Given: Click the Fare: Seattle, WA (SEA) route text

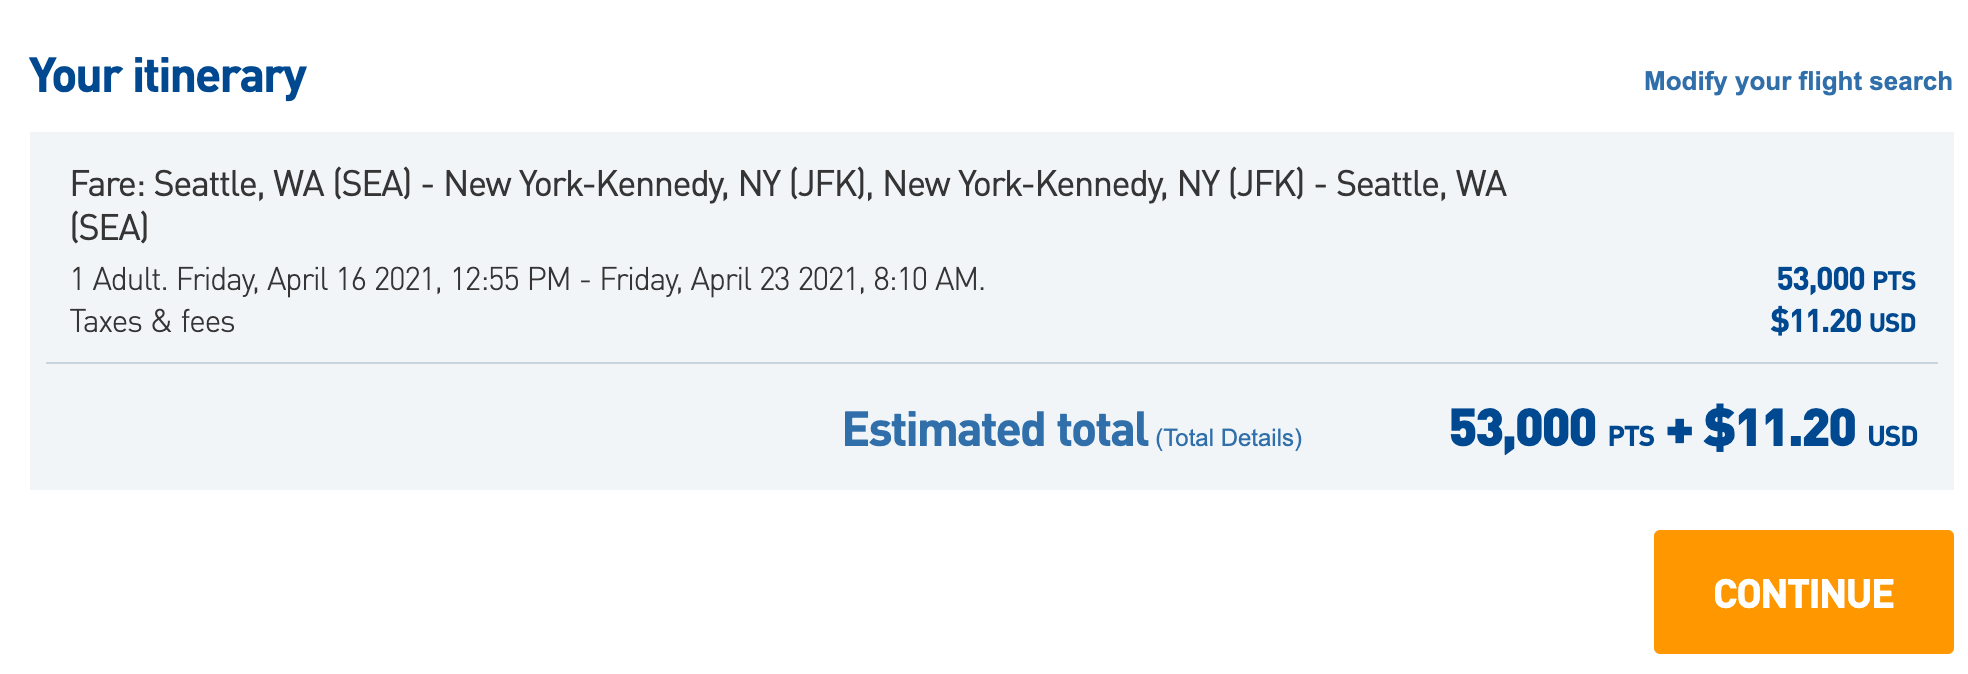Looking at the screenshot, I should pyautogui.click(x=241, y=185).
